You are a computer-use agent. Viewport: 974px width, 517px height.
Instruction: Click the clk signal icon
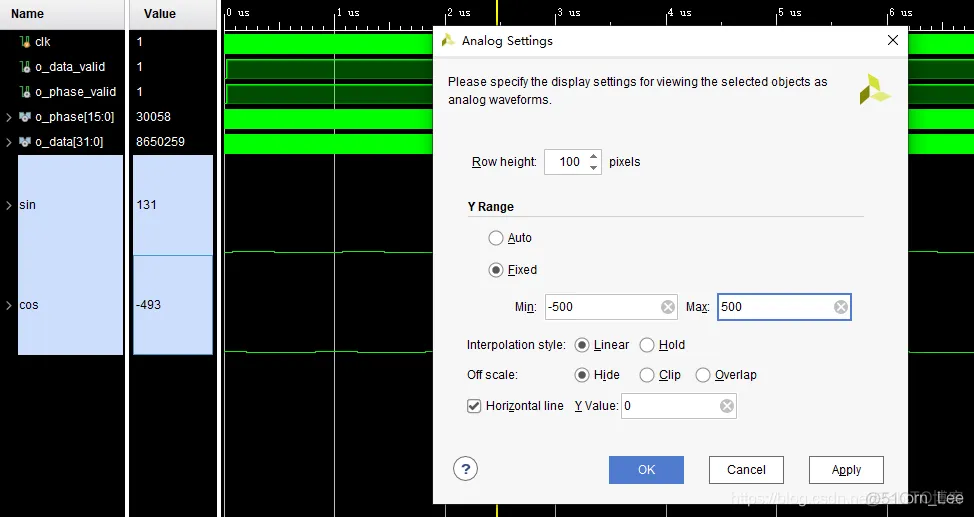tap(25, 42)
